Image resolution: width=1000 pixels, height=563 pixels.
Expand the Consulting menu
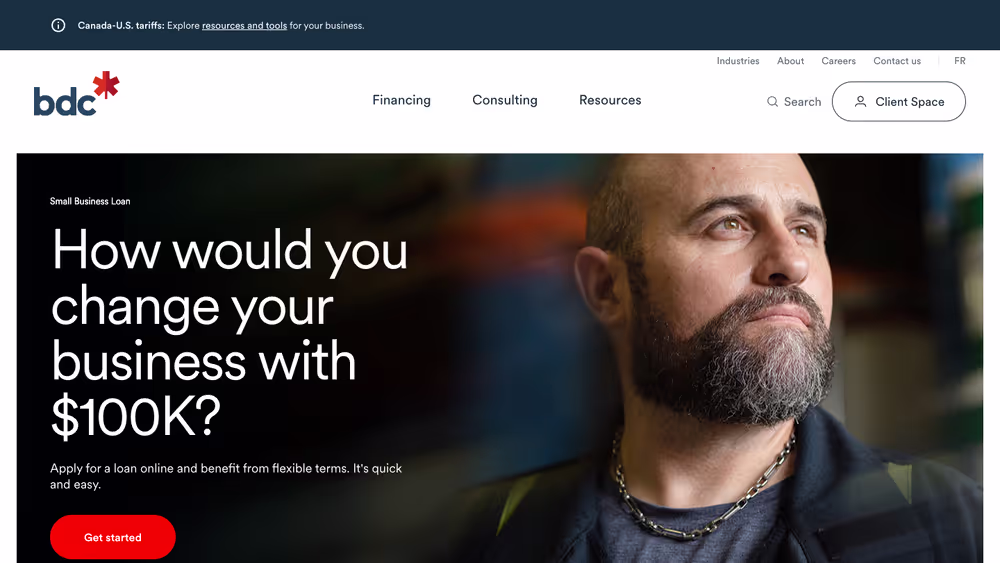point(504,100)
